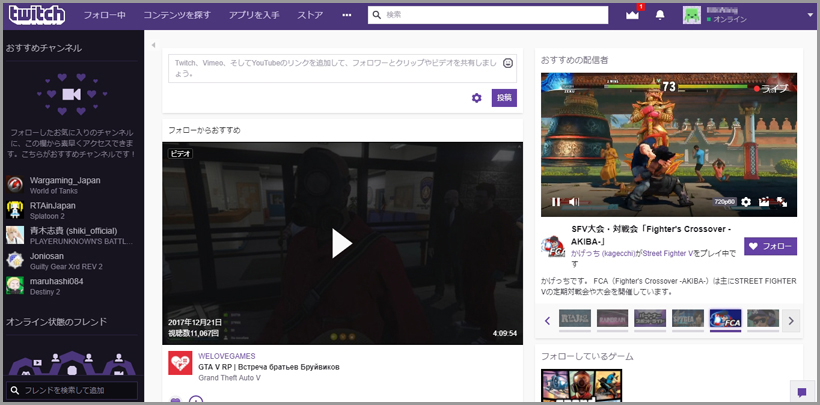Click the 投稿 post button
This screenshot has height=405, width=820.
pyautogui.click(x=504, y=98)
